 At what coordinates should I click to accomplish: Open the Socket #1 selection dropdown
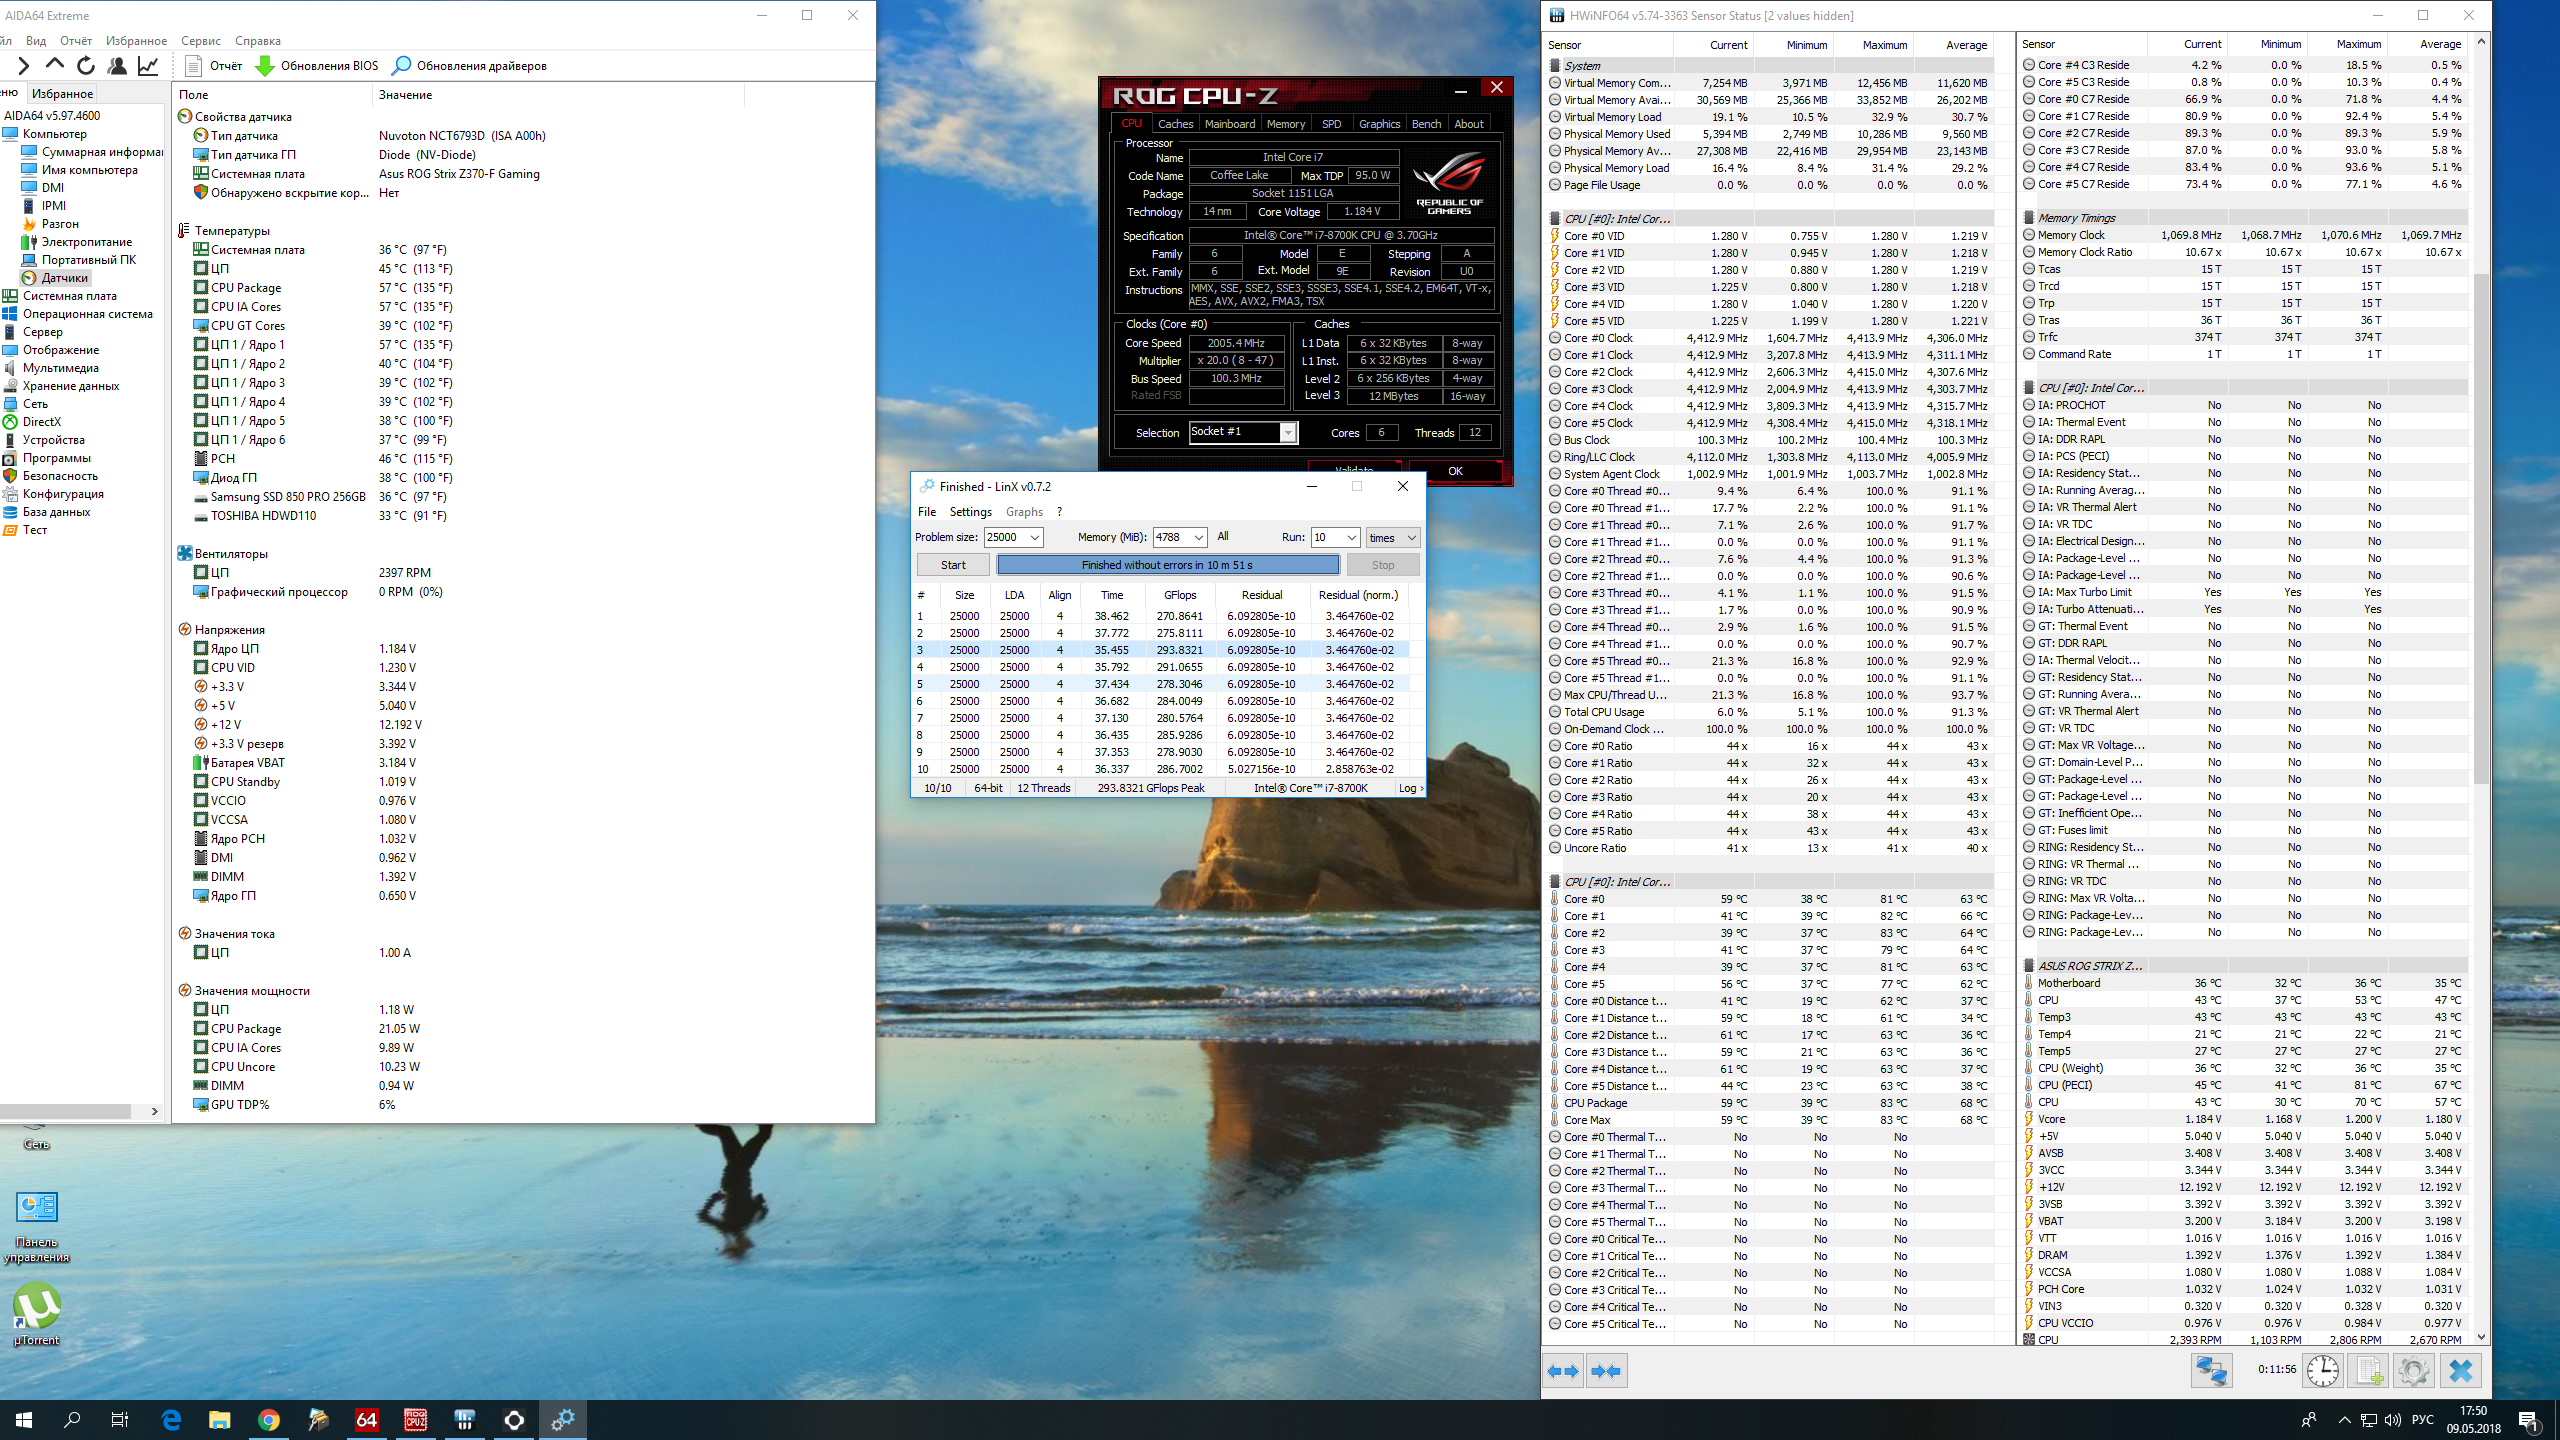pos(1288,432)
